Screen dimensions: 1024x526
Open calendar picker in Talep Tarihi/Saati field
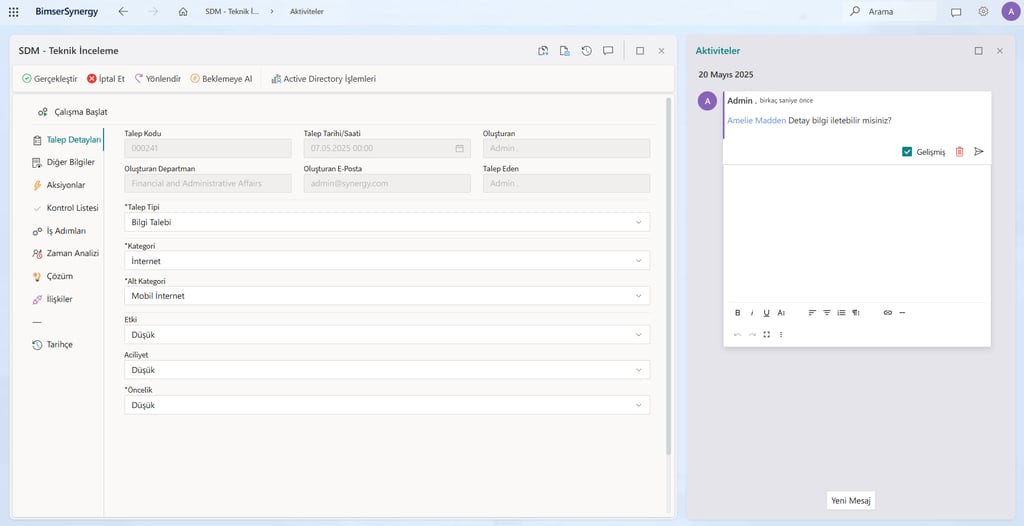pos(459,148)
